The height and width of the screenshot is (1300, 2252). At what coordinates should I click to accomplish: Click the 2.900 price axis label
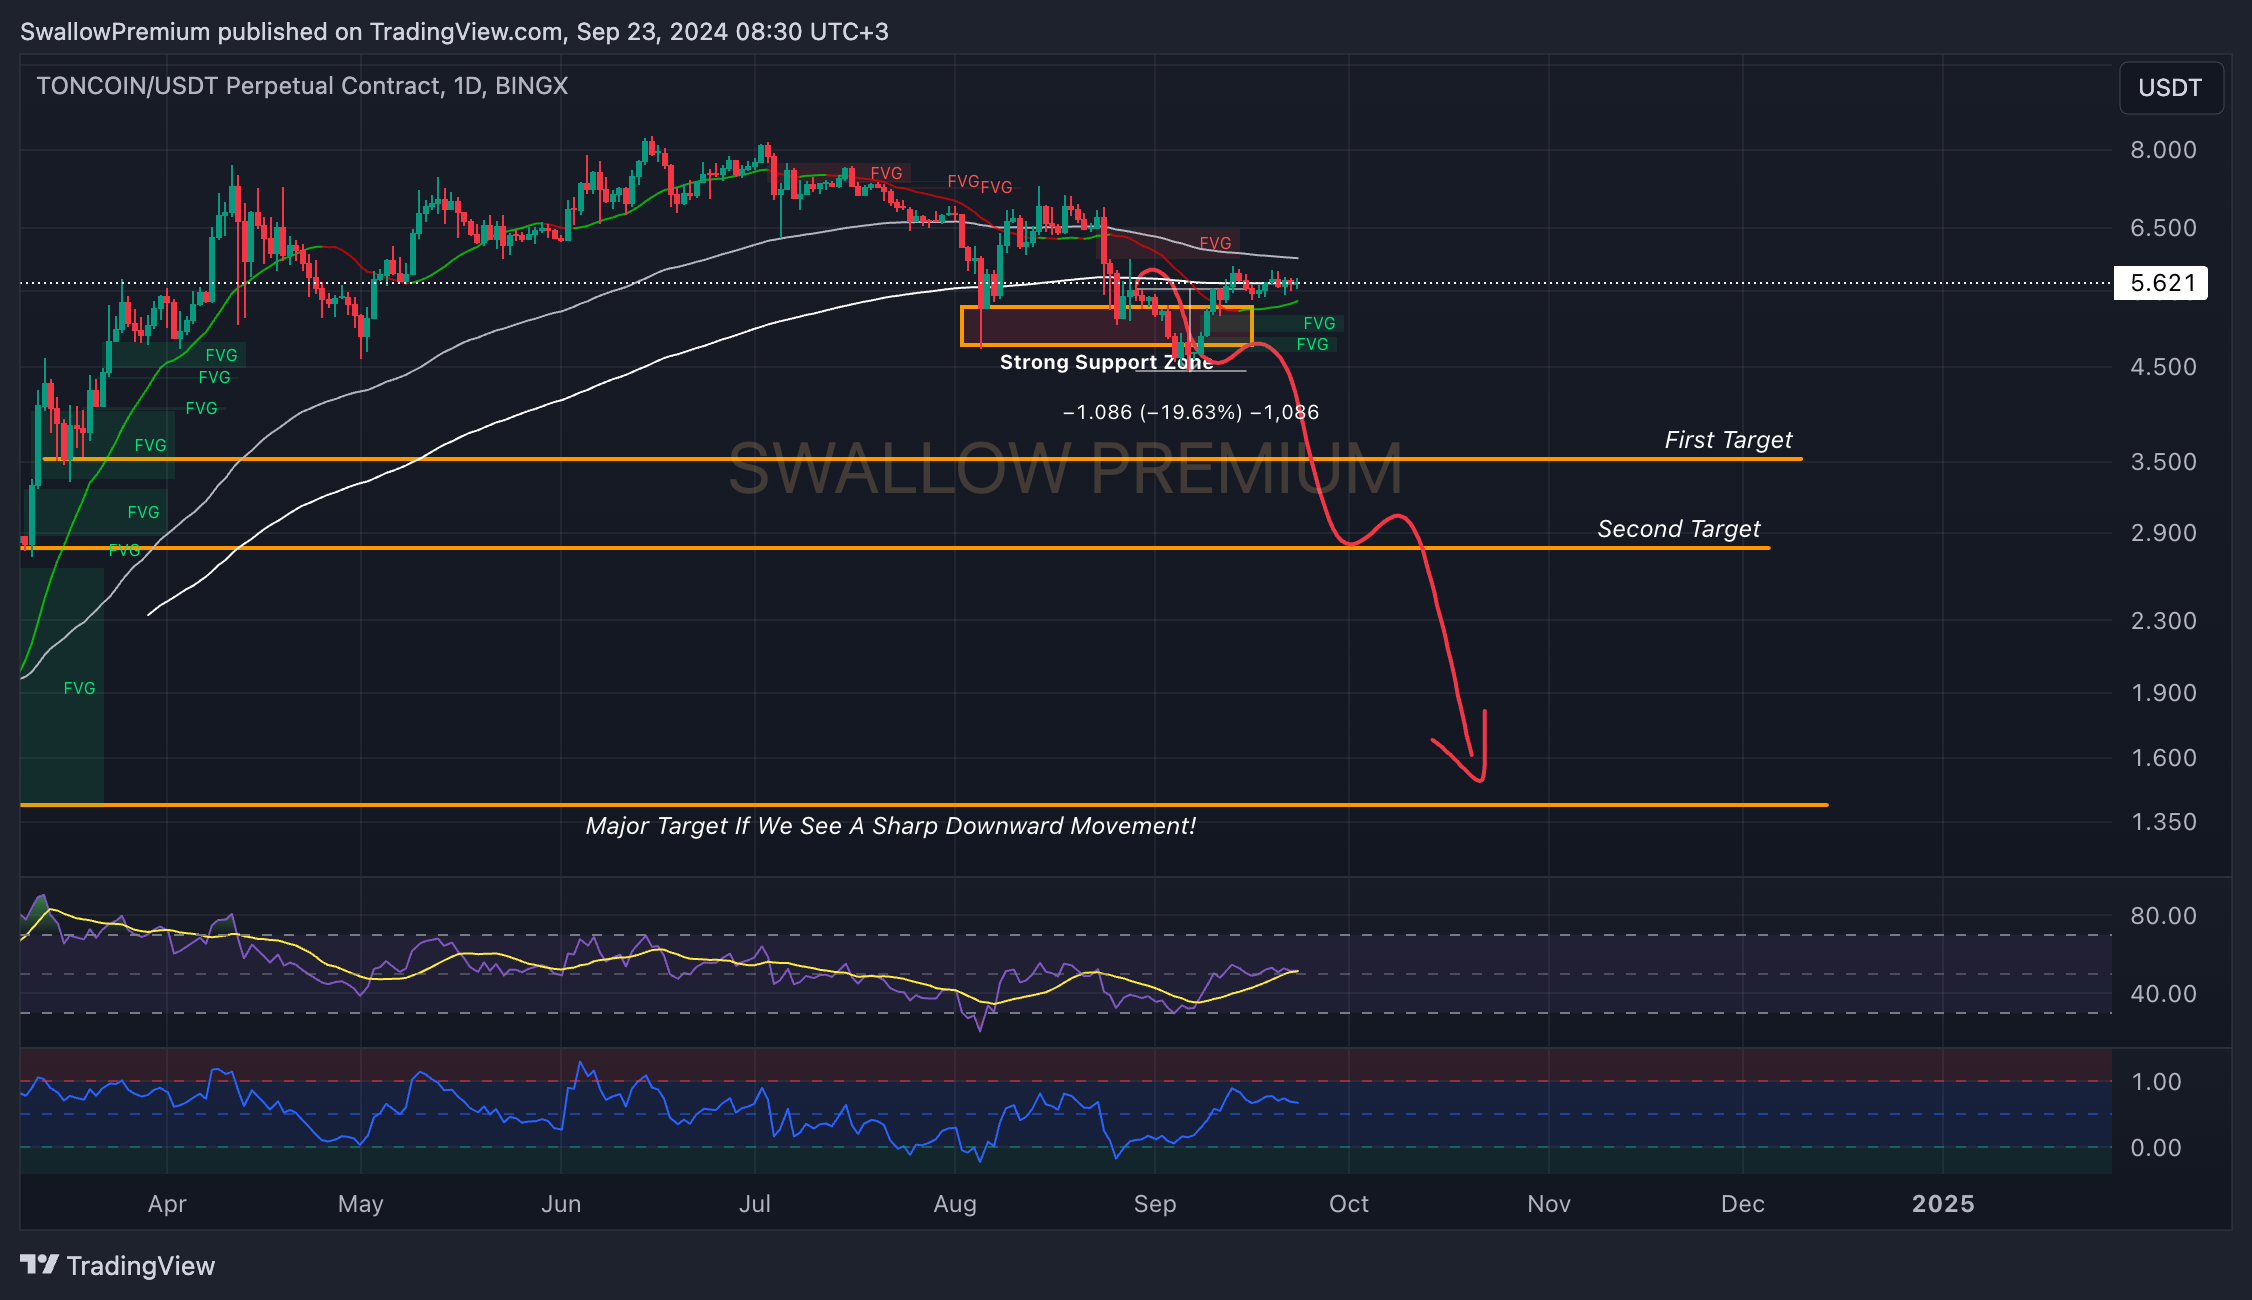pyautogui.click(x=2163, y=533)
